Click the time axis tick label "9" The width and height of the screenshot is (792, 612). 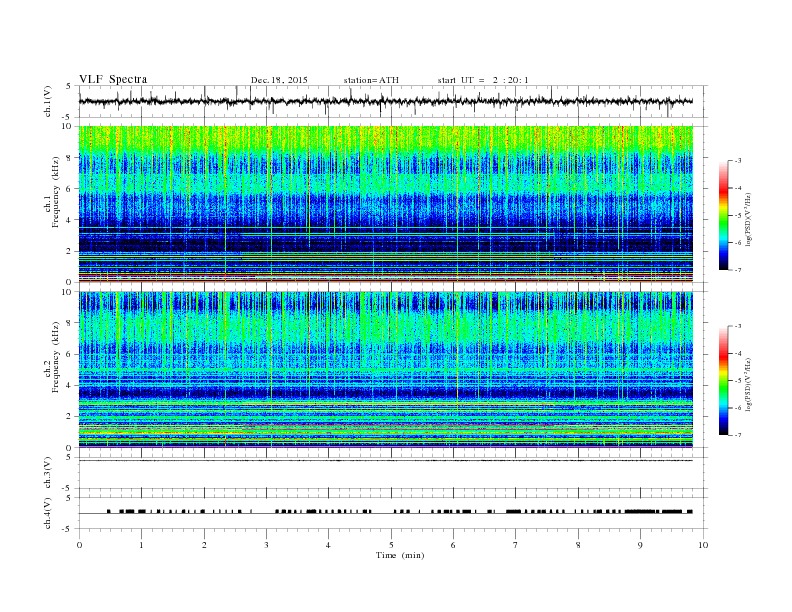click(640, 545)
